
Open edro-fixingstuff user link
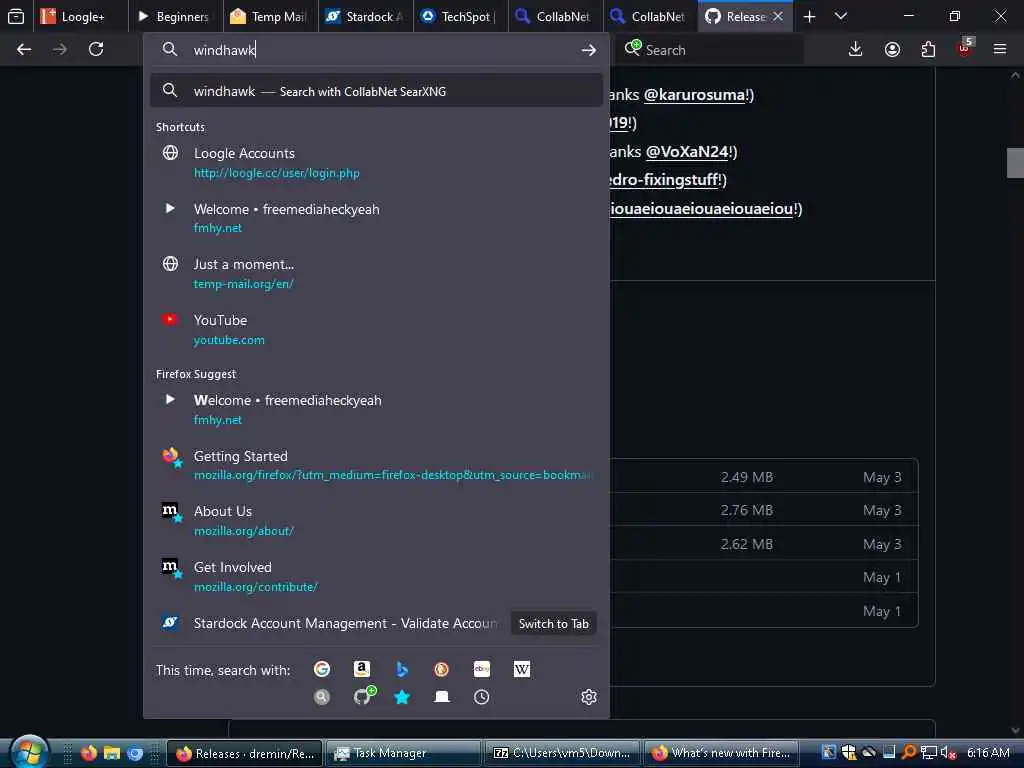(x=664, y=180)
